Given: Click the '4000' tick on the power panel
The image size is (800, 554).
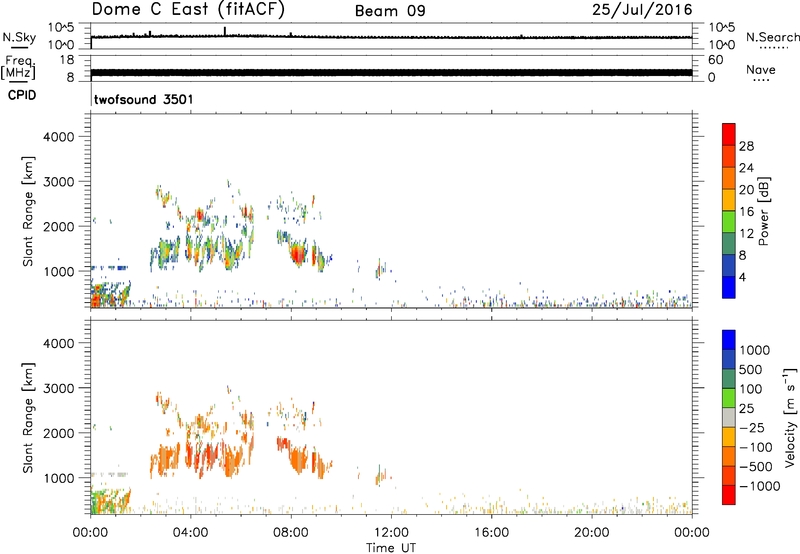Looking at the screenshot, I should tap(59, 137).
